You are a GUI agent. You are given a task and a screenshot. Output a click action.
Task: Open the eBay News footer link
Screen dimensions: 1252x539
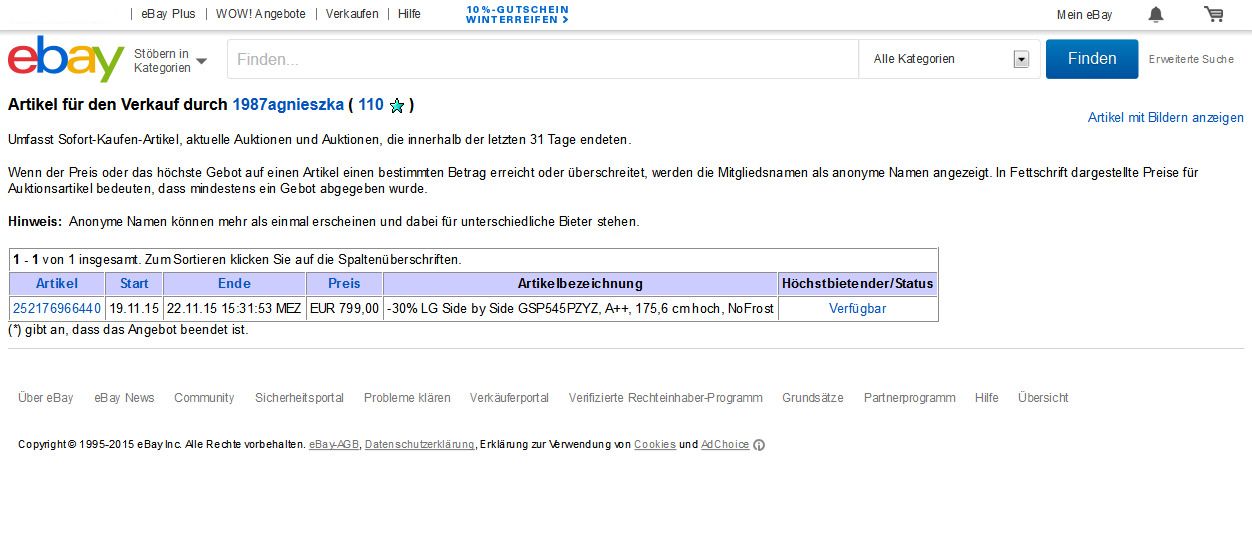[124, 397]
